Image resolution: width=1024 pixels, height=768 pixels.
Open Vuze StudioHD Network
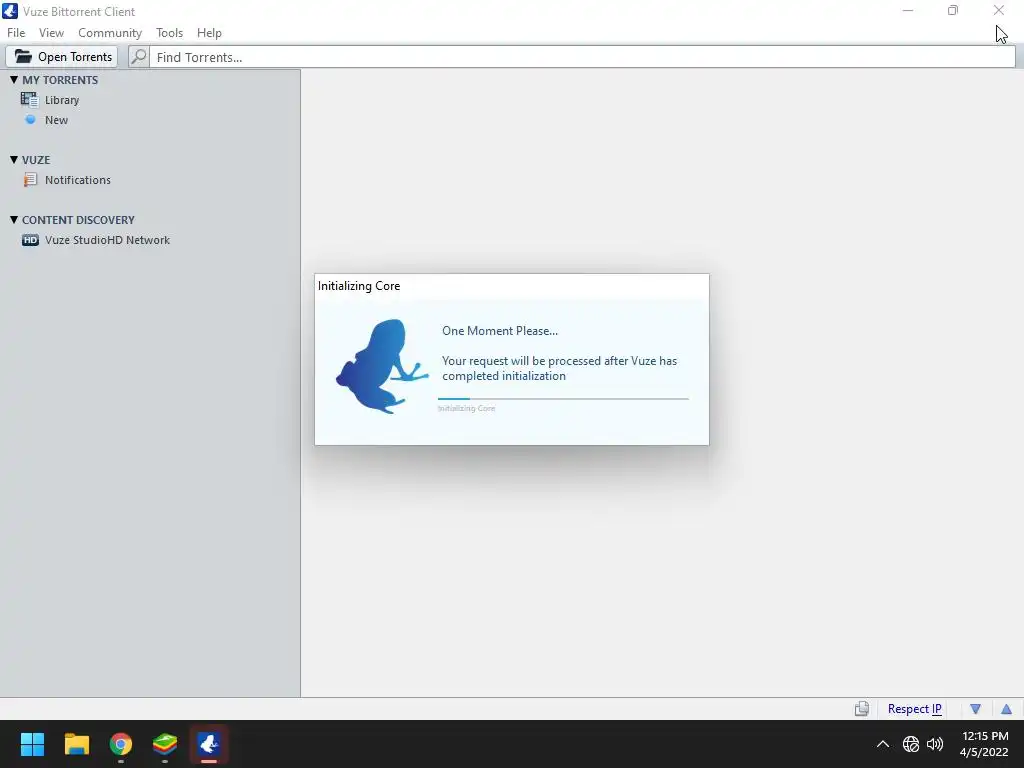click(x=107, y=240)
